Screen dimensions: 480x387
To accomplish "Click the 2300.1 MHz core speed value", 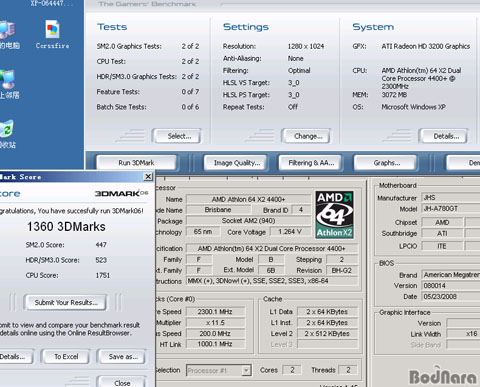I will click(x=215, y=312).
